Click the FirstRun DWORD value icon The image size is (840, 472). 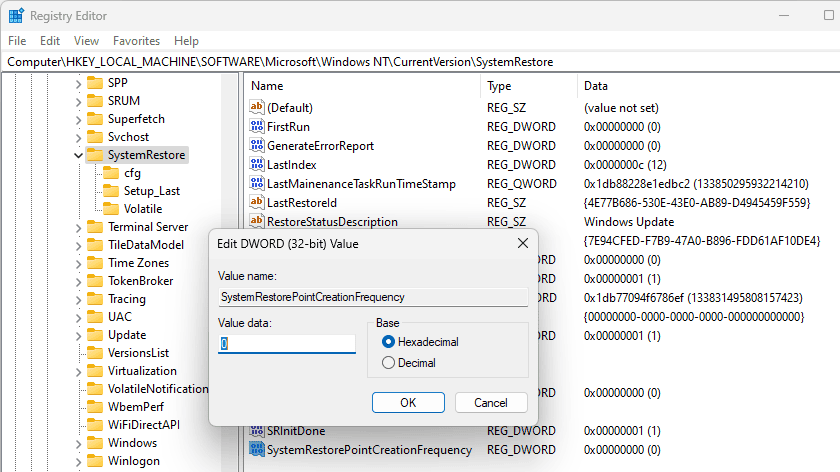coord(256,127)
